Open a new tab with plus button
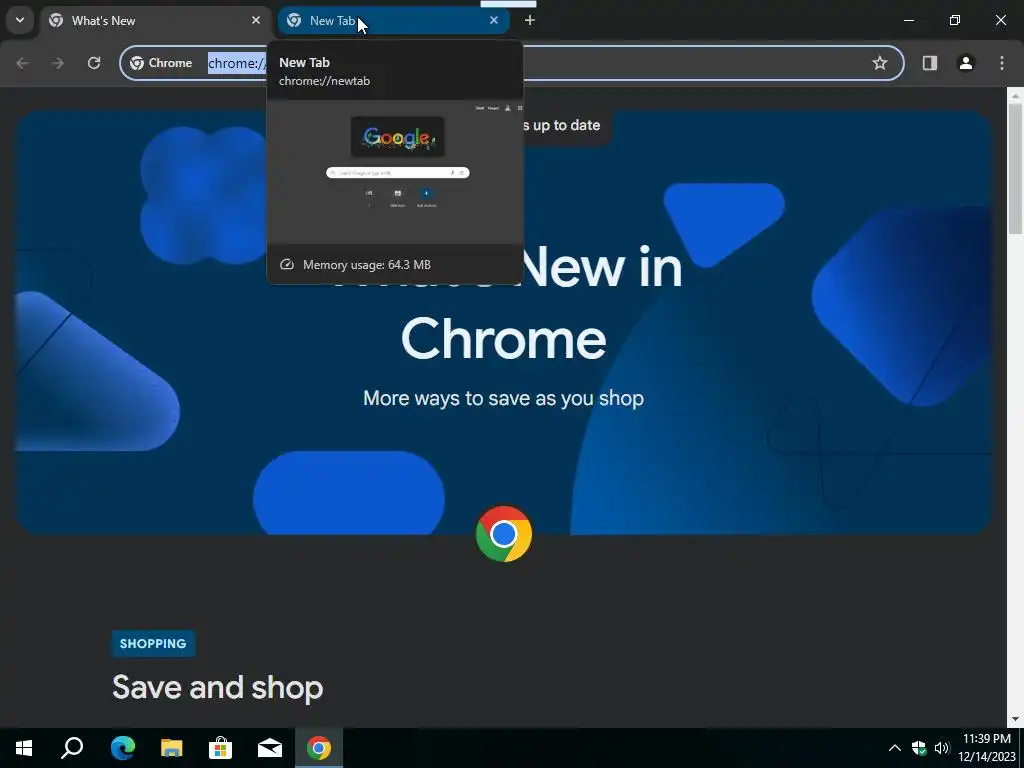Image resolution: width=1024 pixels, height=768 pixels. (530, 20)
